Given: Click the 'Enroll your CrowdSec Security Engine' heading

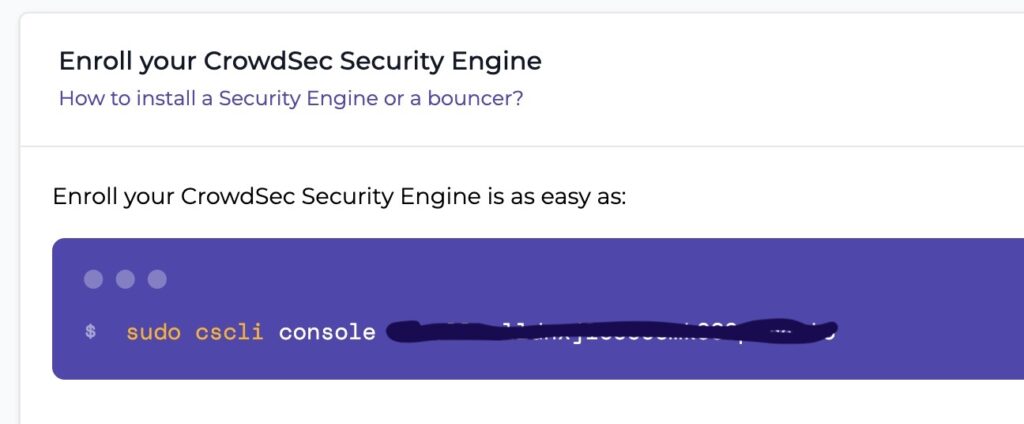Looking at the screenshot, I should click(300, 61).
